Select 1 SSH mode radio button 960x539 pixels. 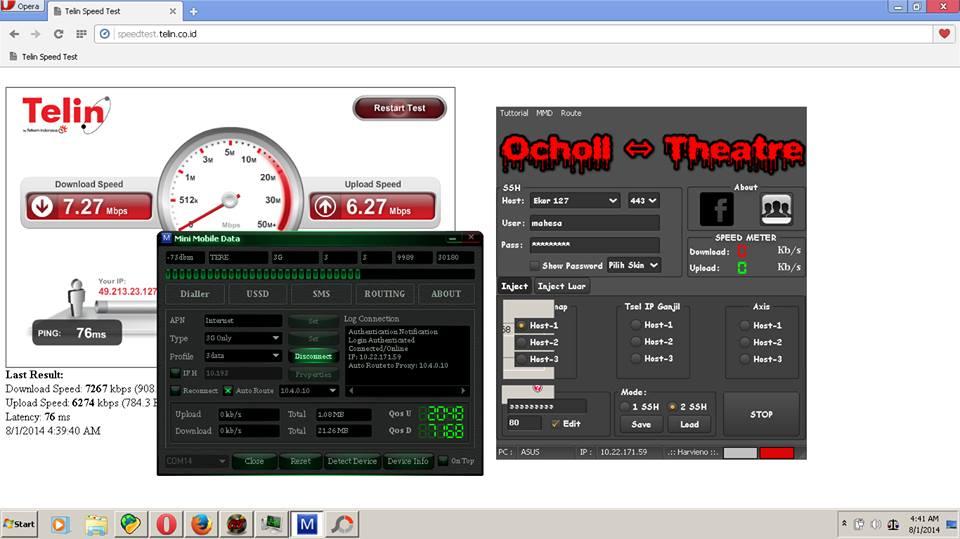(624, 407)
